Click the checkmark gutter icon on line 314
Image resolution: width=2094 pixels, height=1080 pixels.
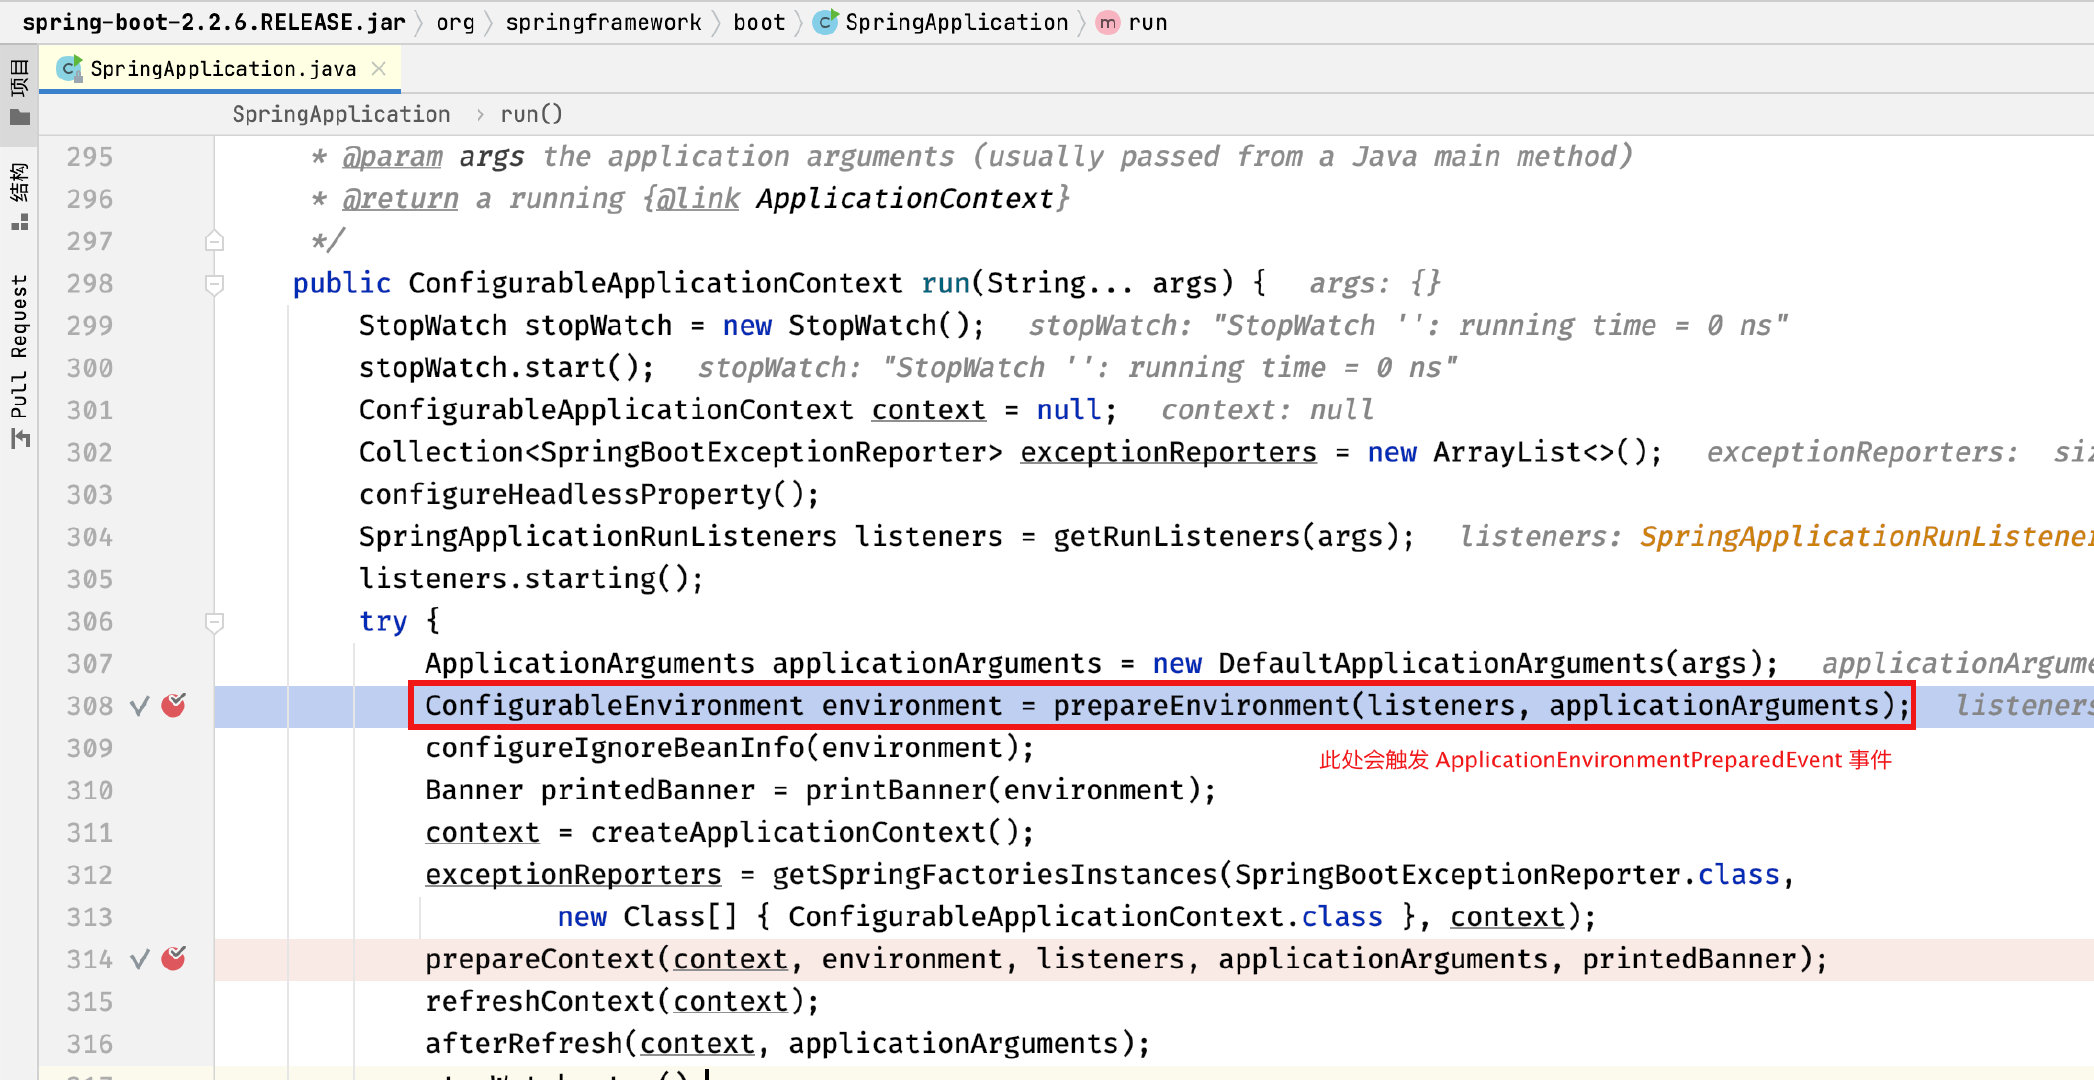point(140,959)
